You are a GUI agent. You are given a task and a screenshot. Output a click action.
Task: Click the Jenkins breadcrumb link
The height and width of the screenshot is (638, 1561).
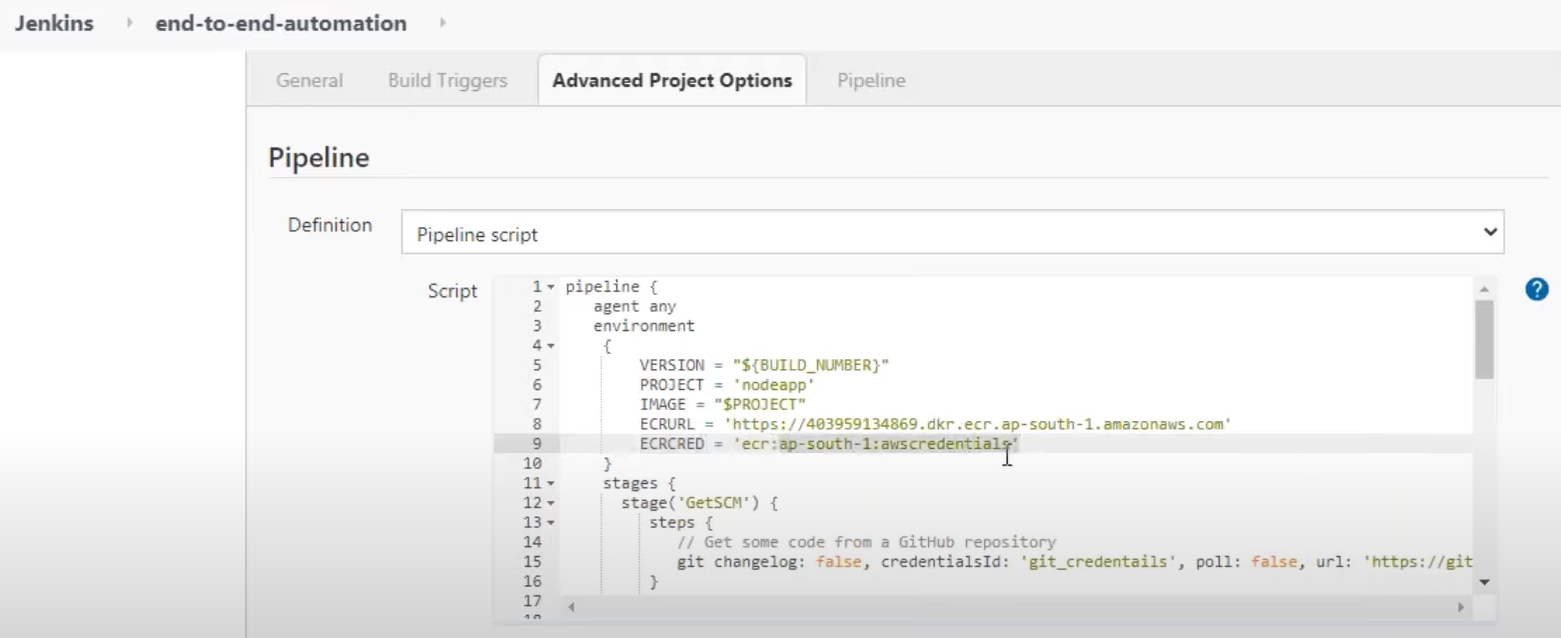coord(54,23)
